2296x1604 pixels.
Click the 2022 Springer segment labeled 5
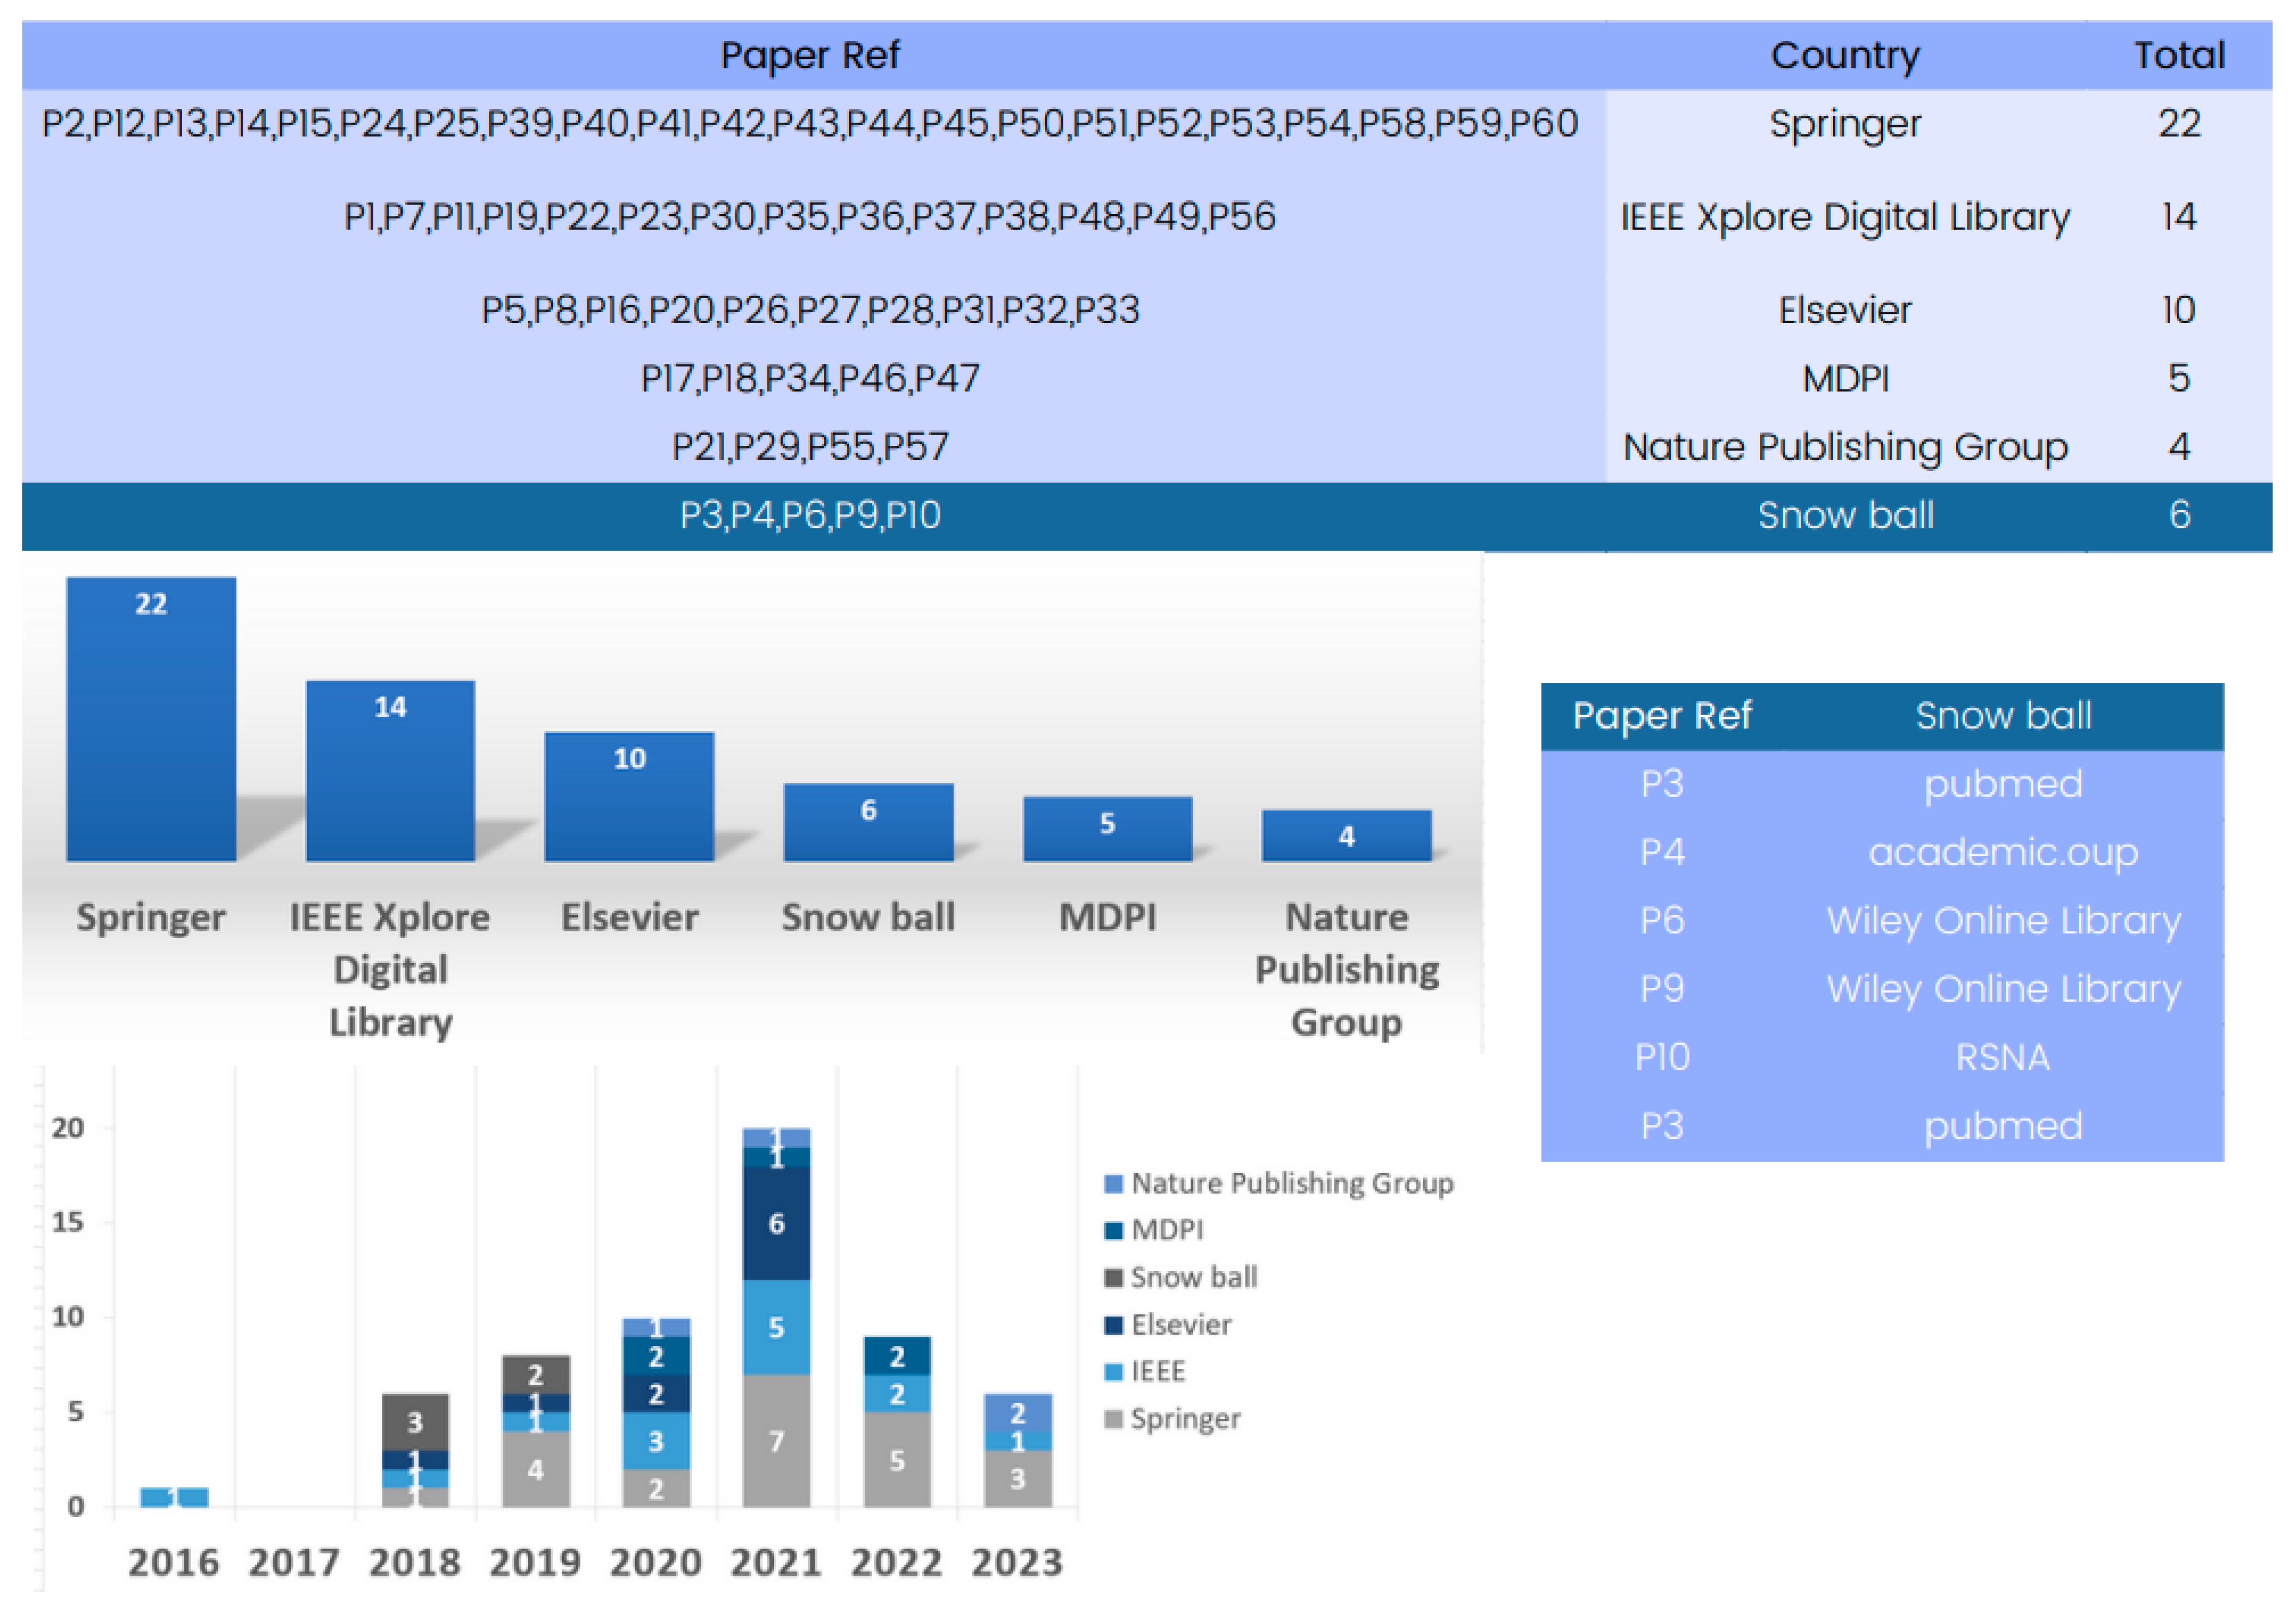click(897, 1459)
